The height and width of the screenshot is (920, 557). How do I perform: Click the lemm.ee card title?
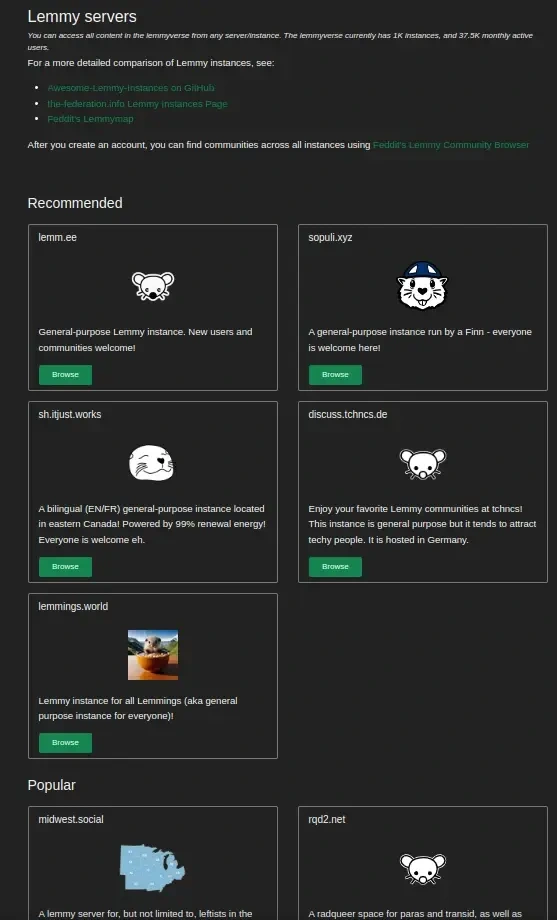click(58, 237)
